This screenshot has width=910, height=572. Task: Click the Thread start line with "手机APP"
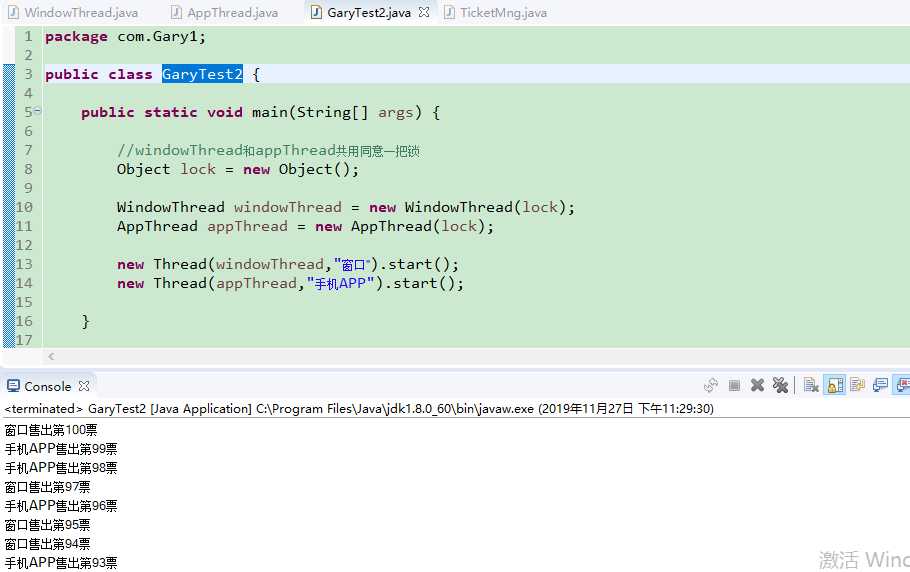pos(290,284)
